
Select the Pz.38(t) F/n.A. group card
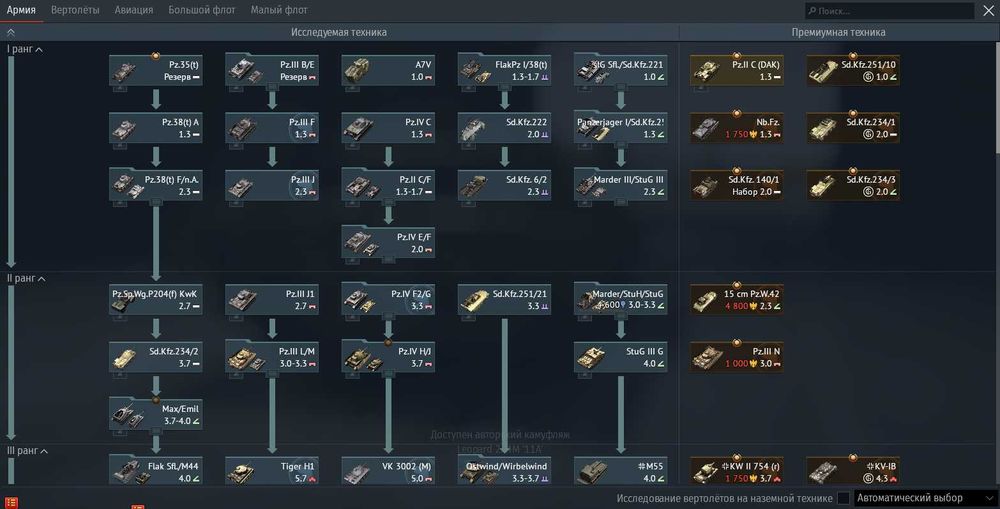(156, 185)
